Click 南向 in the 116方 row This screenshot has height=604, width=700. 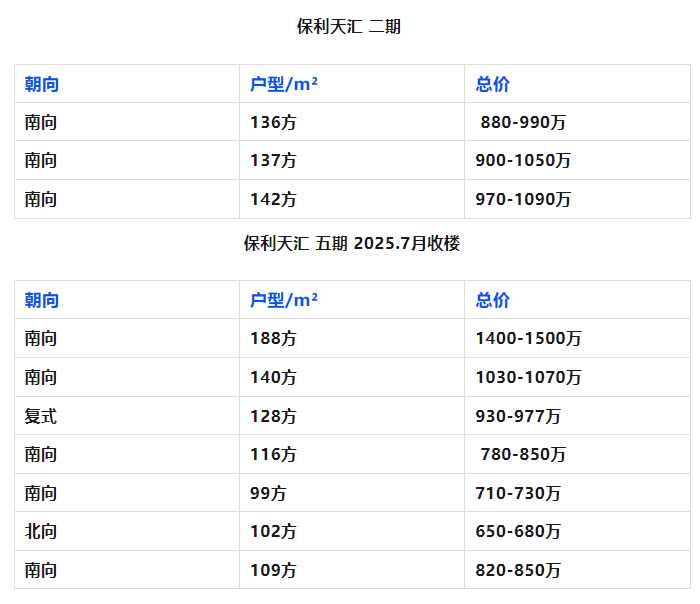point(41,454)
